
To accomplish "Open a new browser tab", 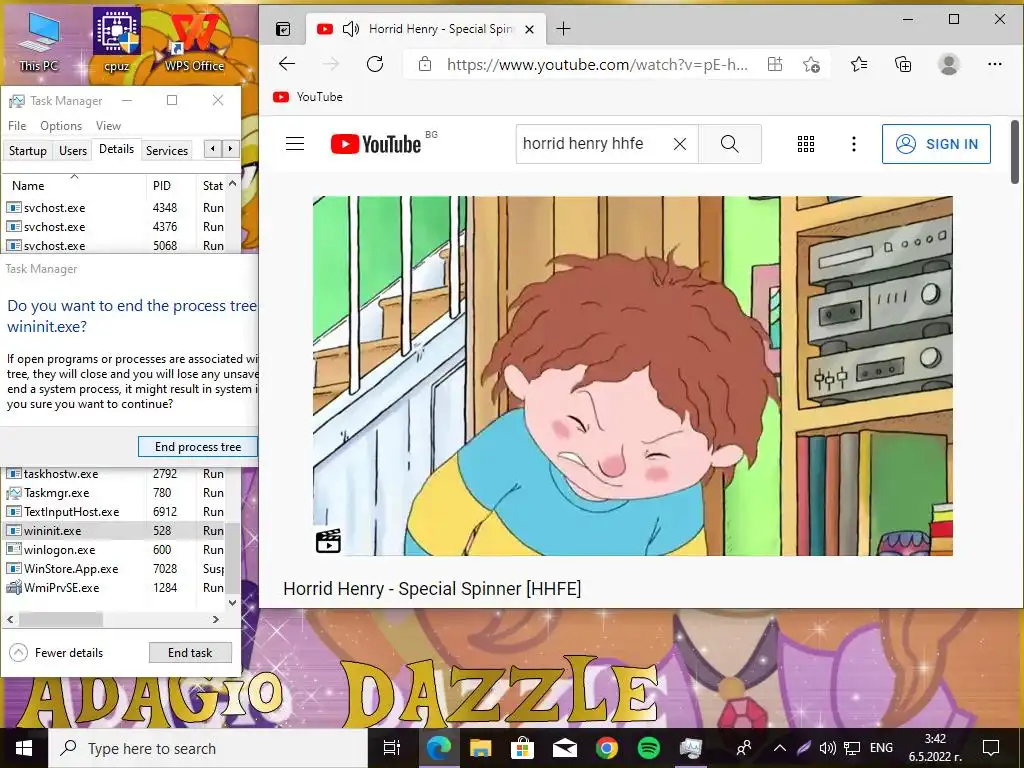I will (563, 29).
